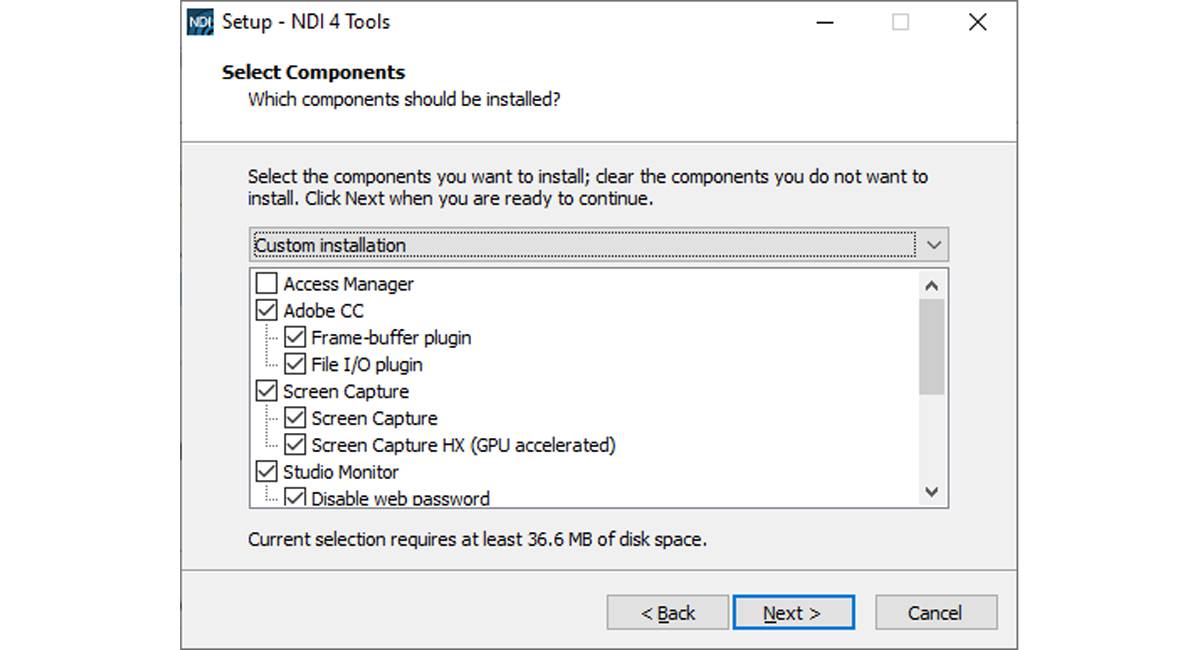Close the setup window

click(x=978, y=22)
